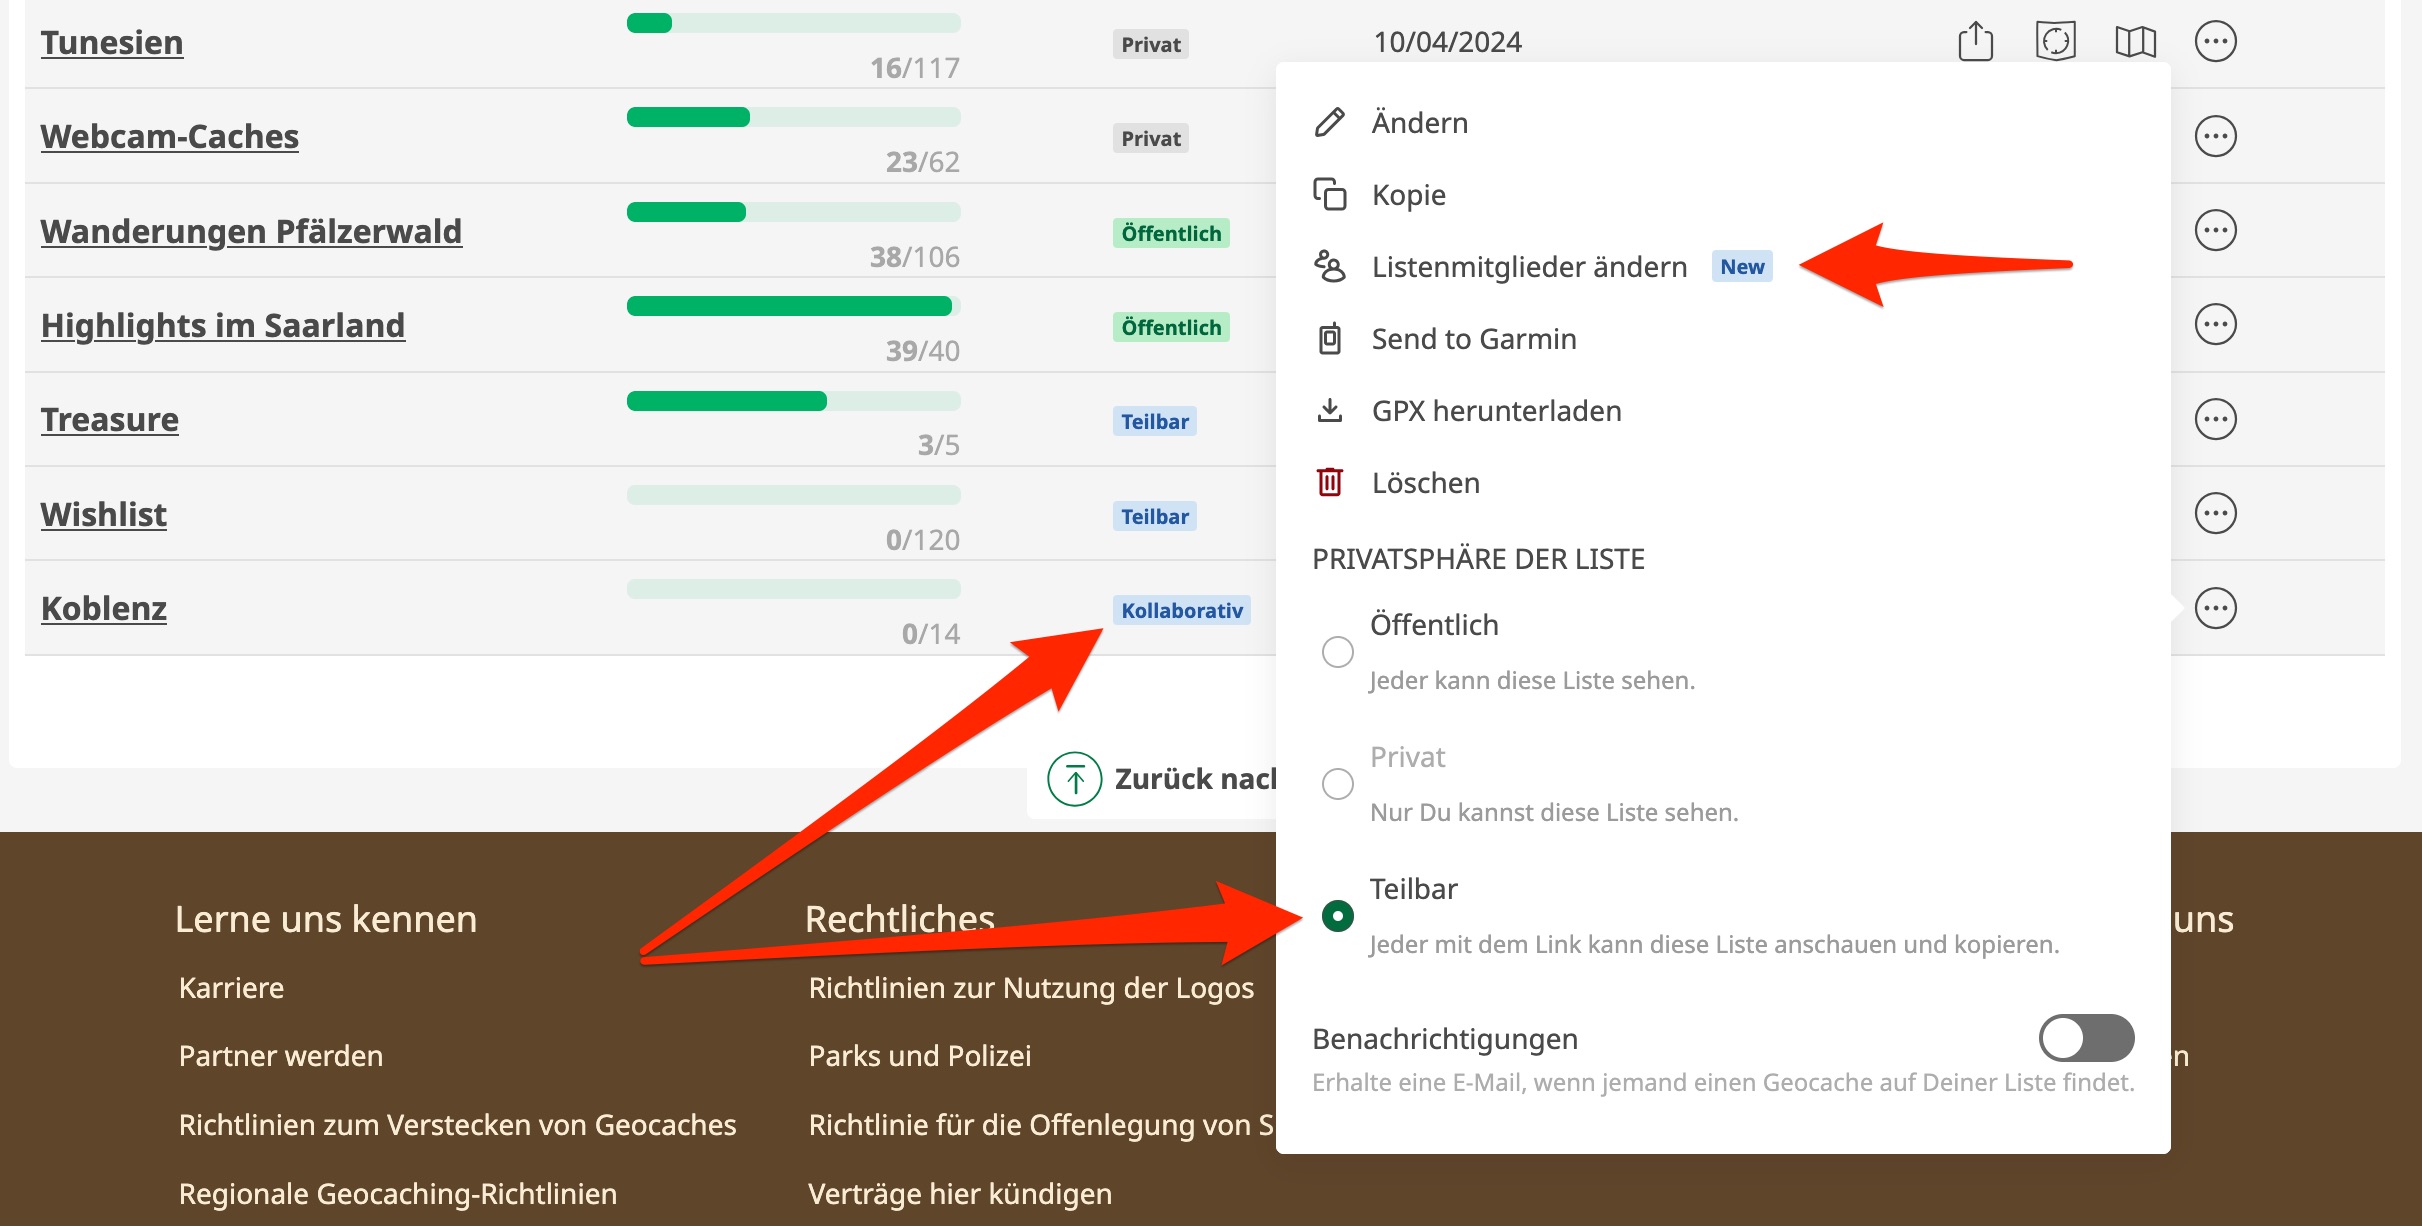Image resolution: width=2422 pixels, height=1226 pixels.
Task: Click the copy icon beside Kopie
Action: 1329,194
